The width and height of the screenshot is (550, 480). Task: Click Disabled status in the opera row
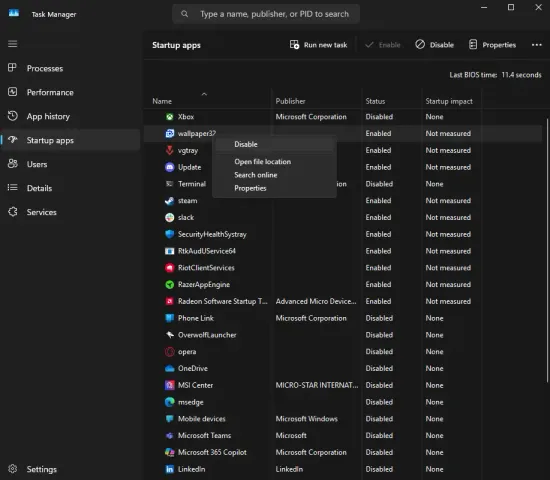pyautogui.click(x=379, y=352)
